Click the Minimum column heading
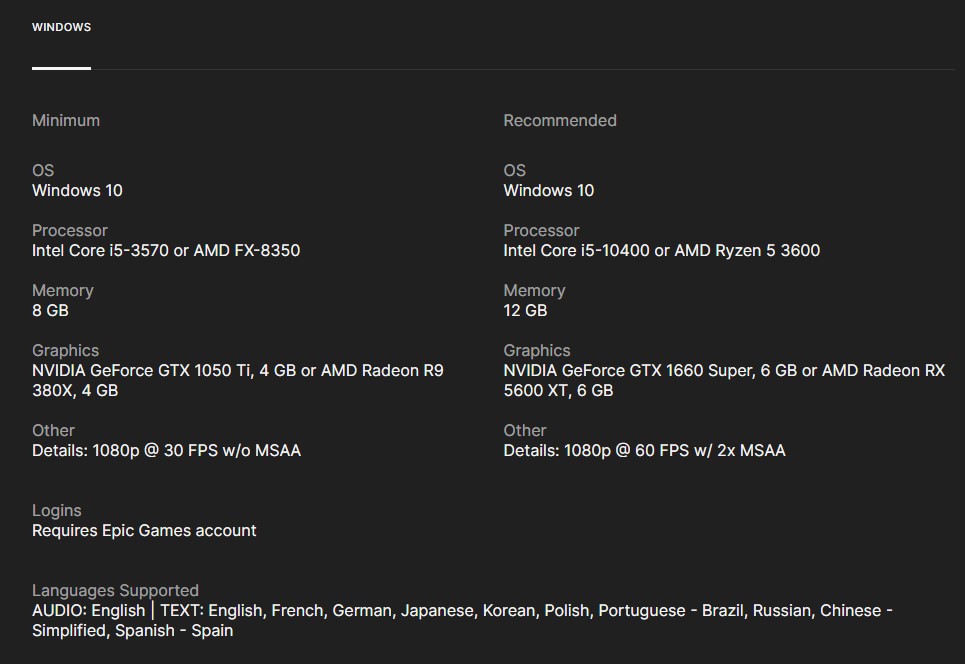Image resolution: width=965 pixels, height=664 pixels. [66, 120]
